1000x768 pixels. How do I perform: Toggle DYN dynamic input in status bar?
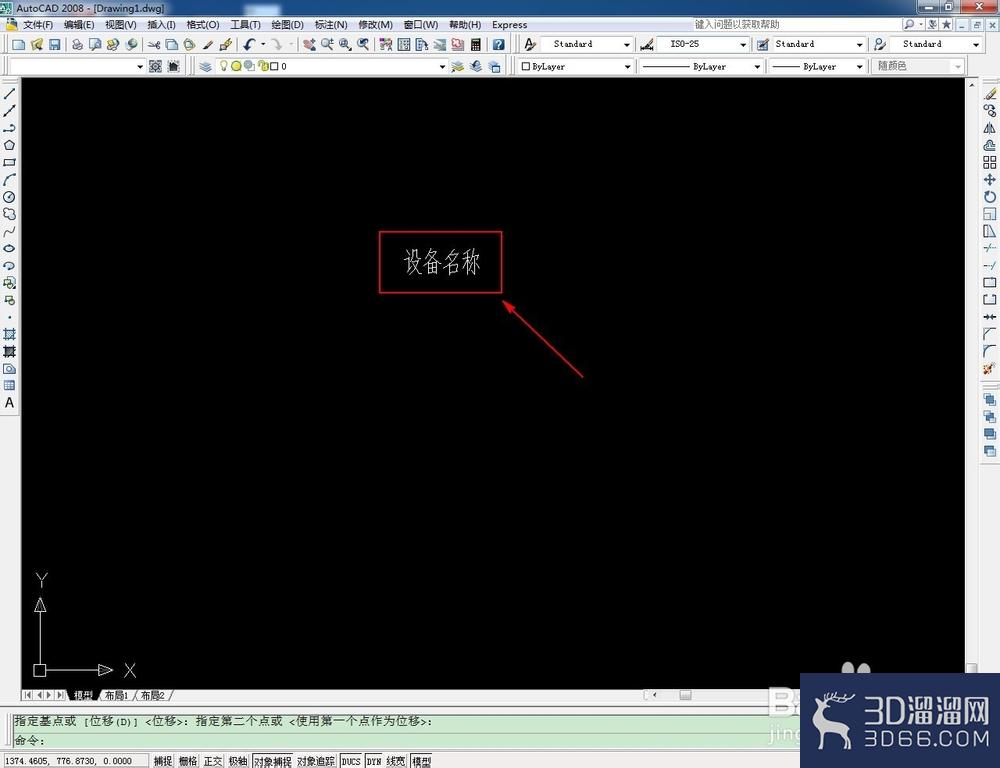pos(374,761)
